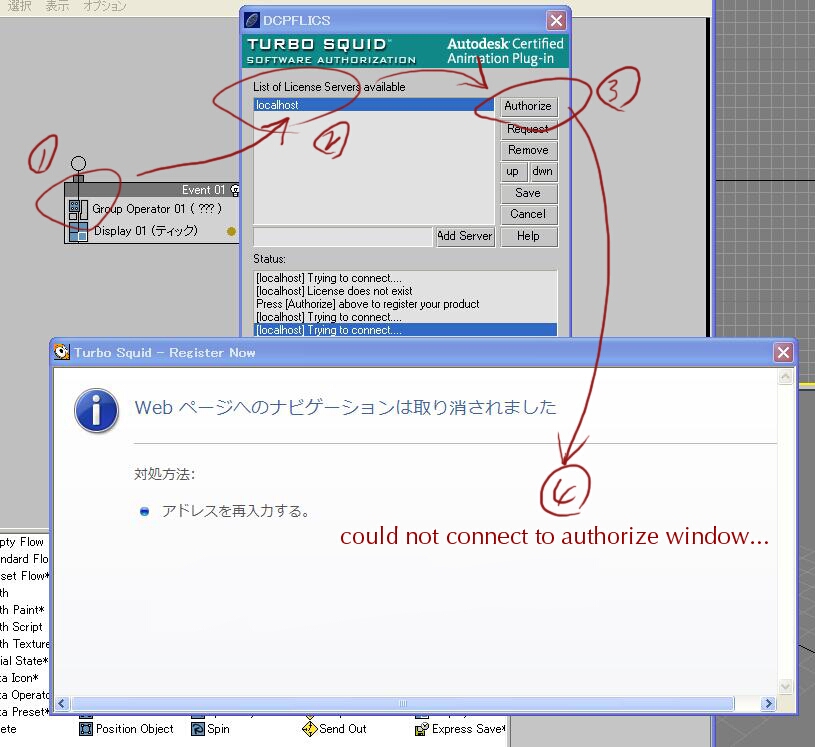Click the Display 01 operator icon
Viewport: 815px width, 747px height.
coord(78,231)
